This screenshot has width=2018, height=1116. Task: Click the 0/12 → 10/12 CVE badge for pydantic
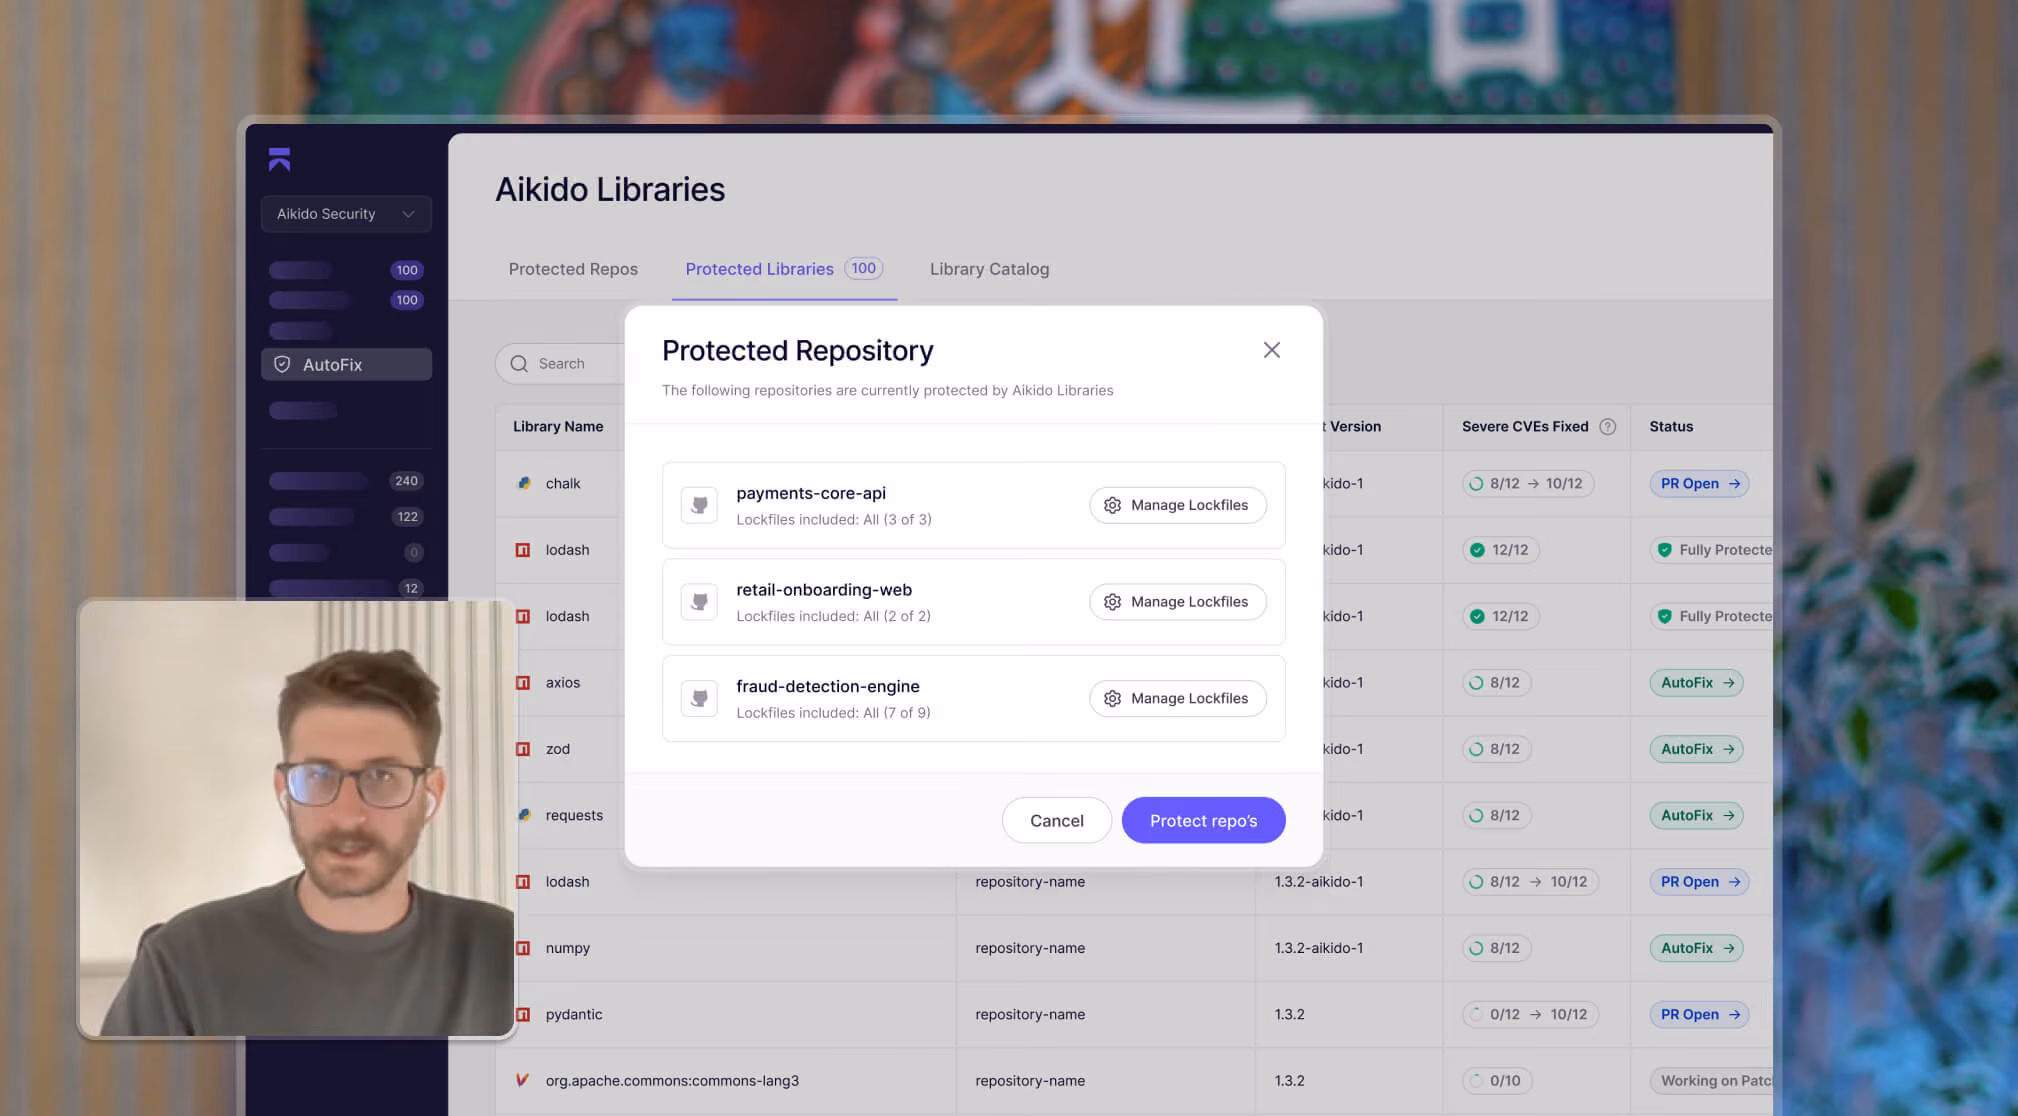[x=1530, y=1014]
